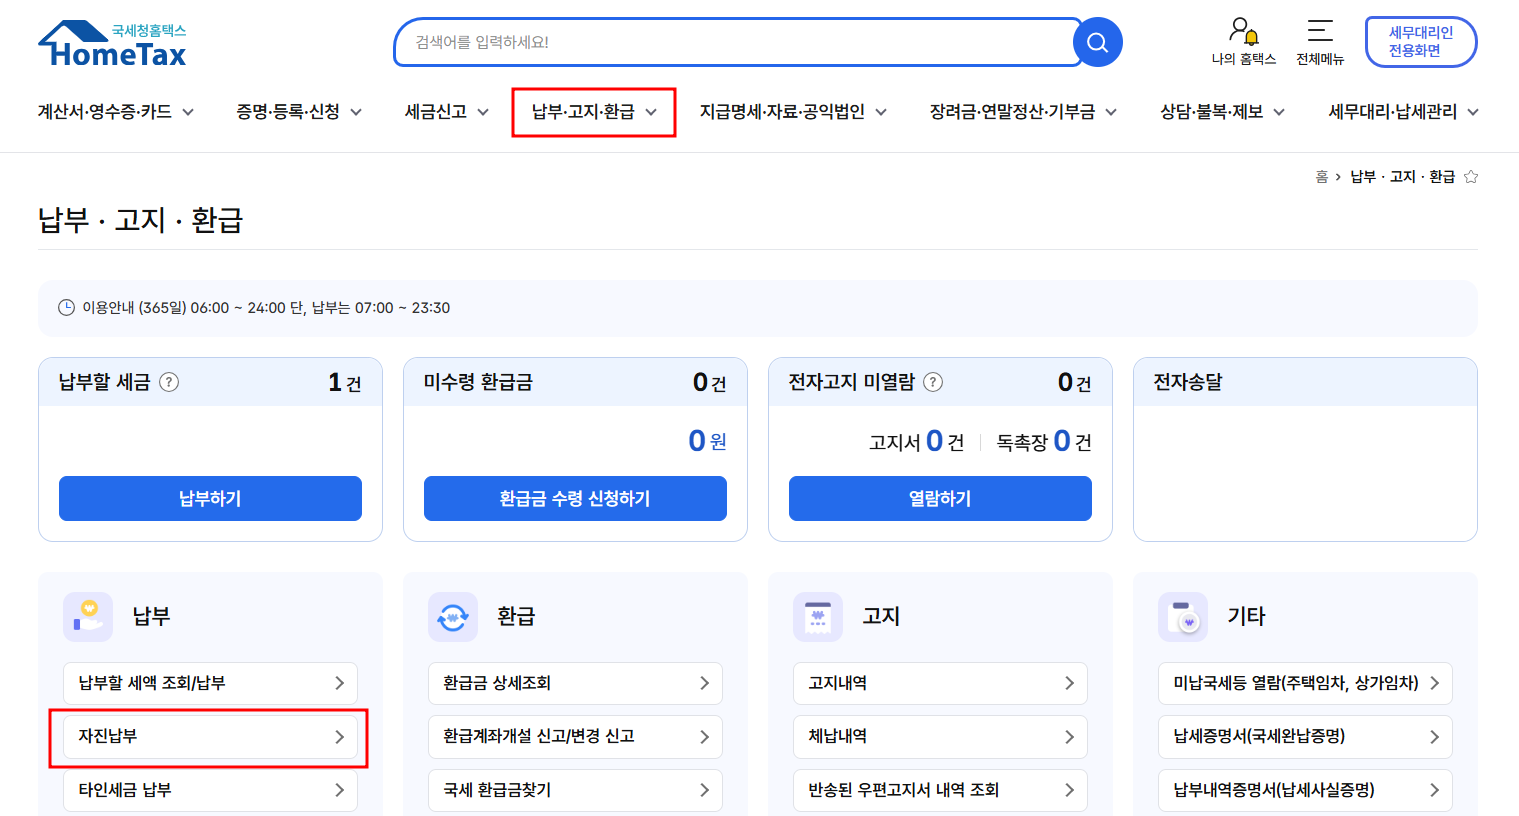Screen dimensions: 1519x816
Task: Click help icon beside 전자고지 미열람
Action: pyautogui.click(x=933, y=382)
